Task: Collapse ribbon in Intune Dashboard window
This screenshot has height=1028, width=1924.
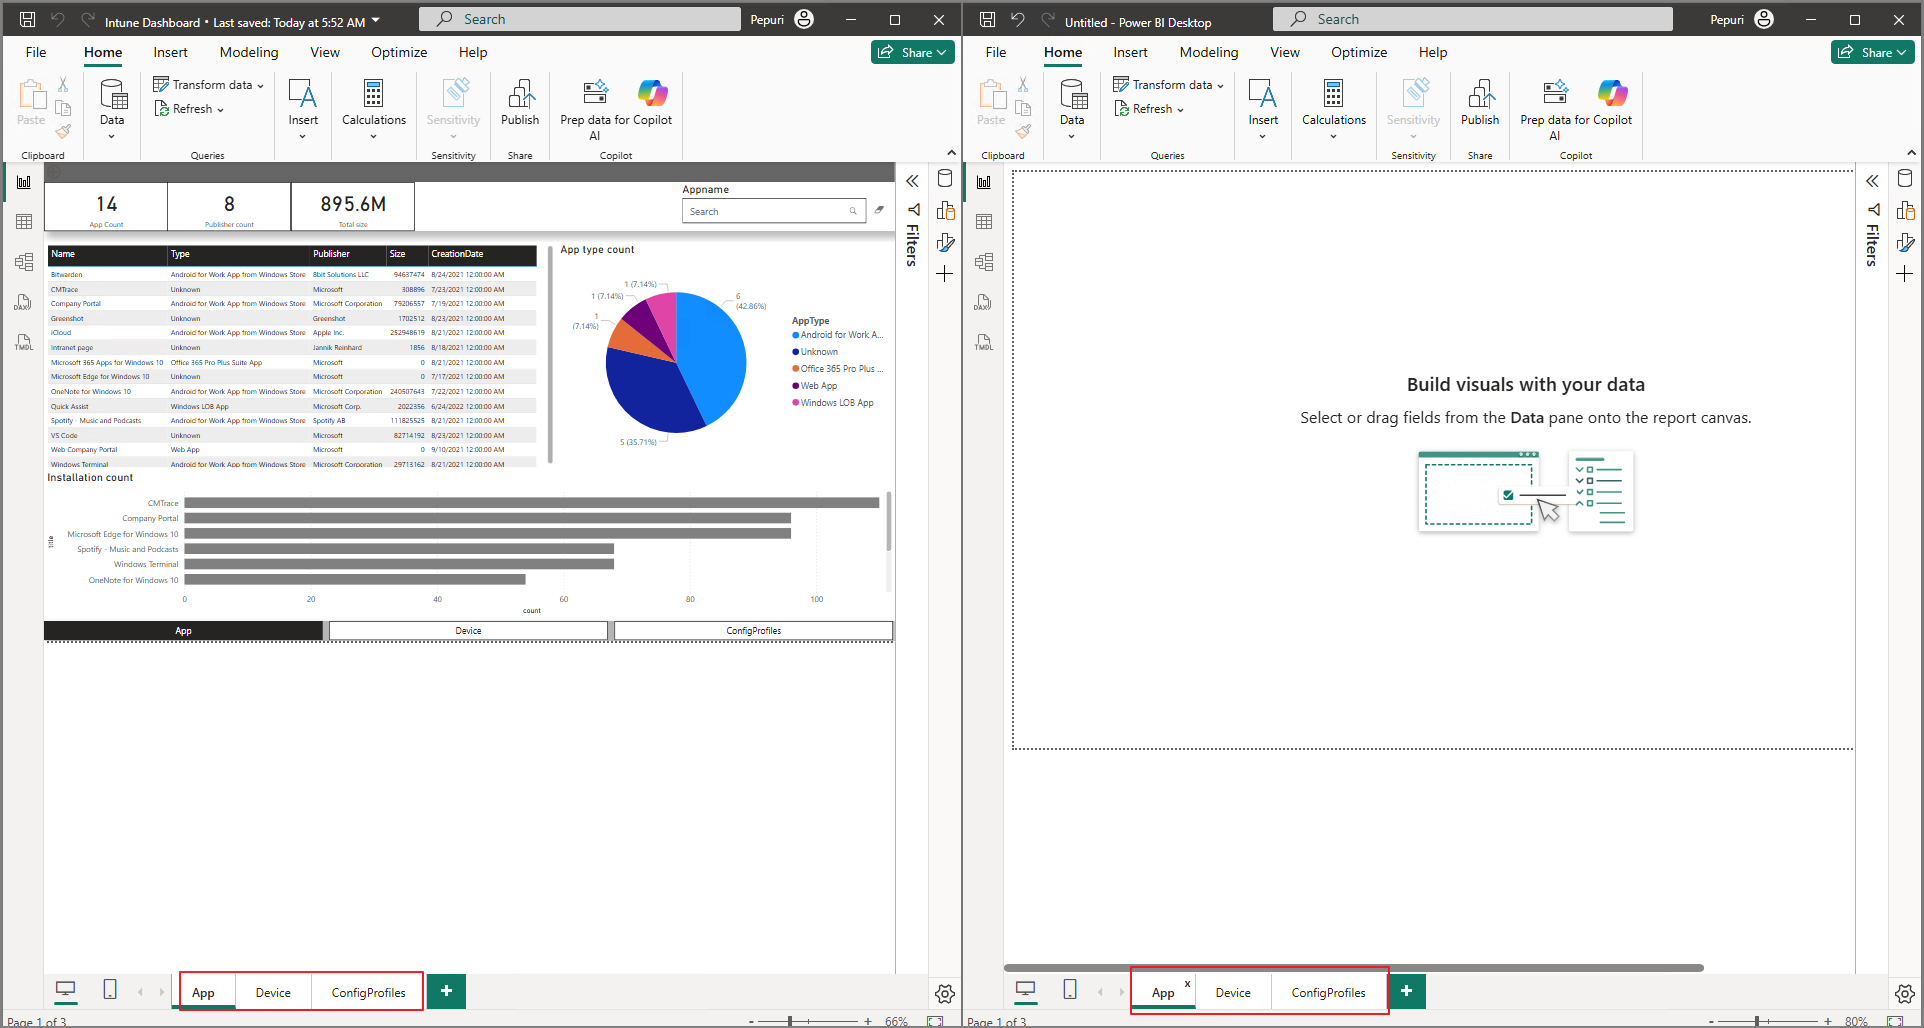Action: tap(951, 153)
